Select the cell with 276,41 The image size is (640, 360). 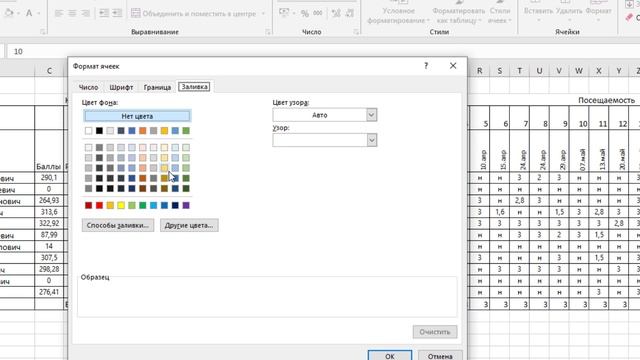pos(49,292)
